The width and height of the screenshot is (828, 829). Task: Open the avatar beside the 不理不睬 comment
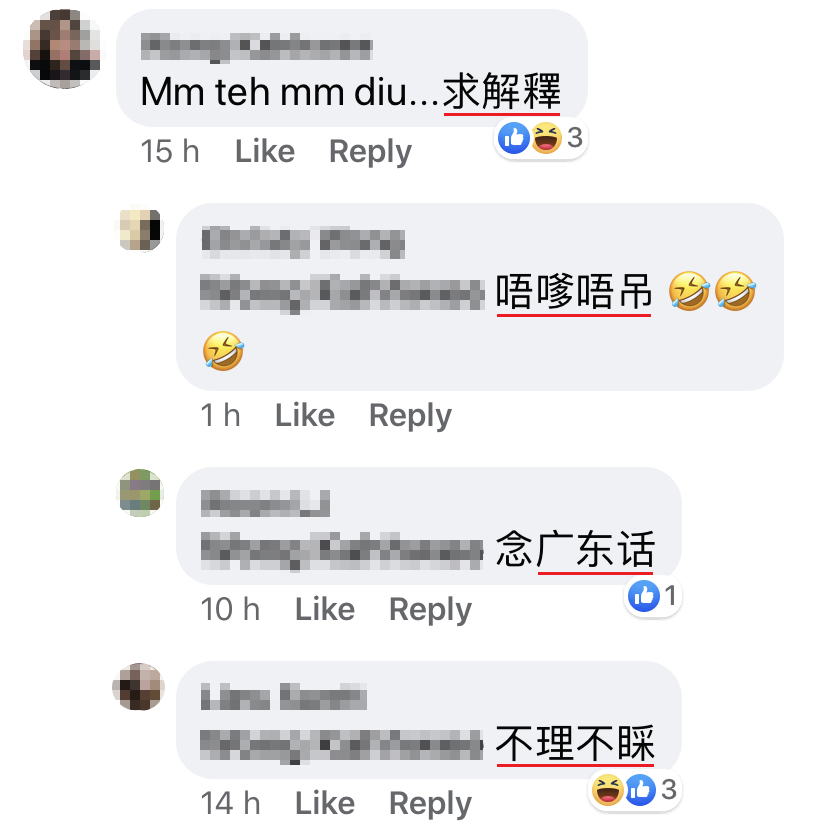(x=140, y=686)
